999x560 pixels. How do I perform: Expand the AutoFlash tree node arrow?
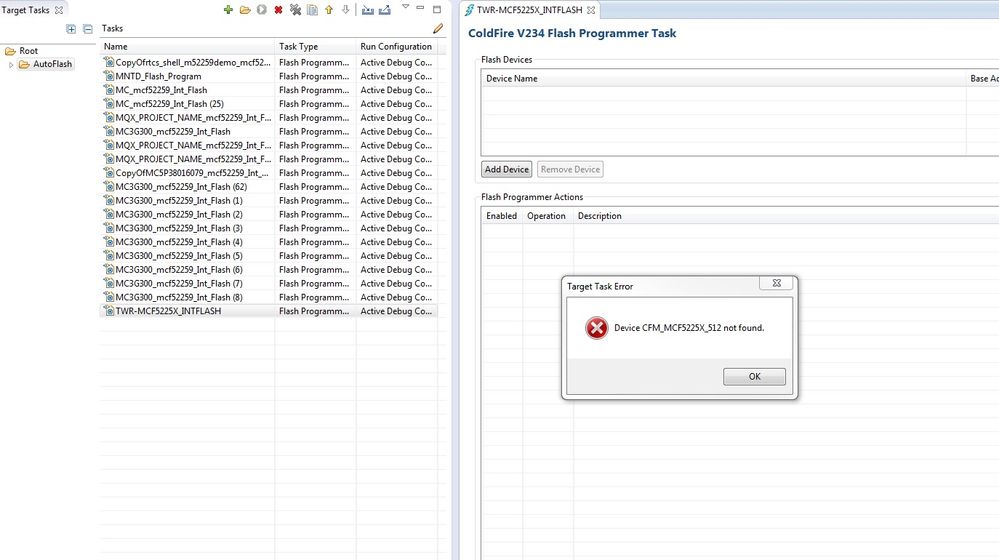tap(11, 65)
